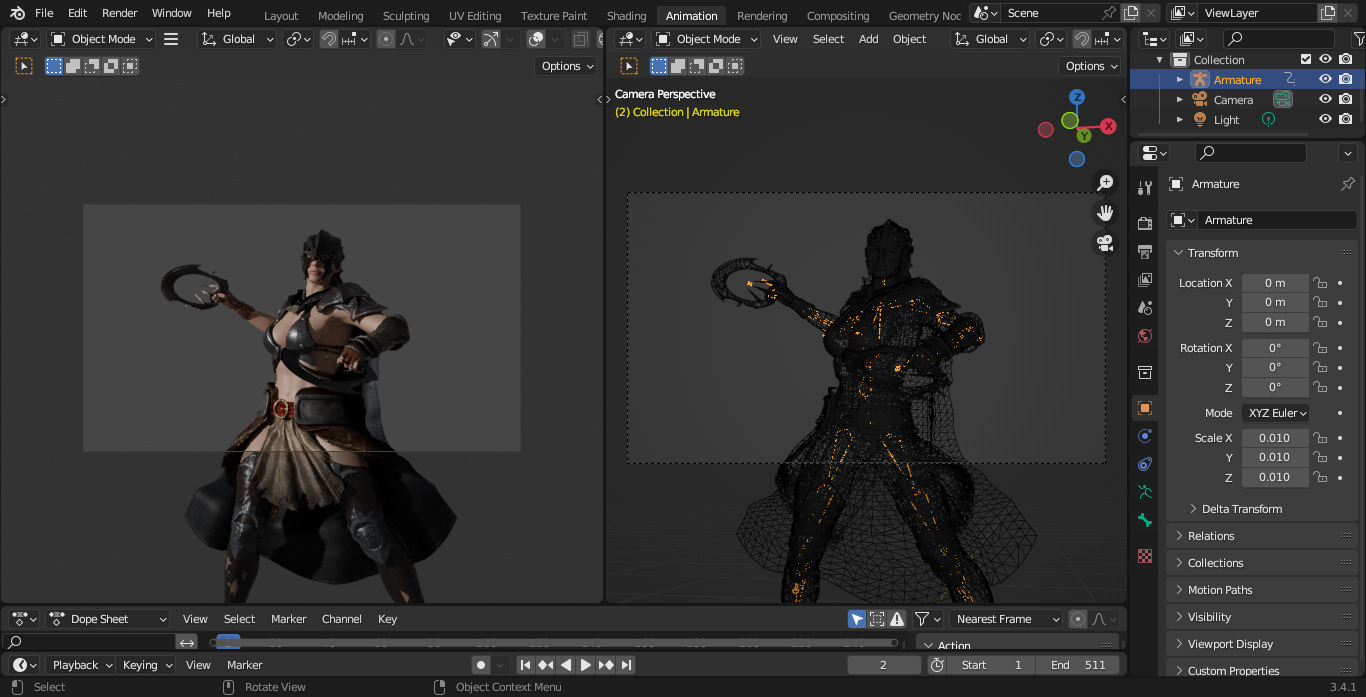Hide Armature in viewport via eye icon
This screenshot has width=1366, height=697.
pyautogui.click(x=1325, y=80)
